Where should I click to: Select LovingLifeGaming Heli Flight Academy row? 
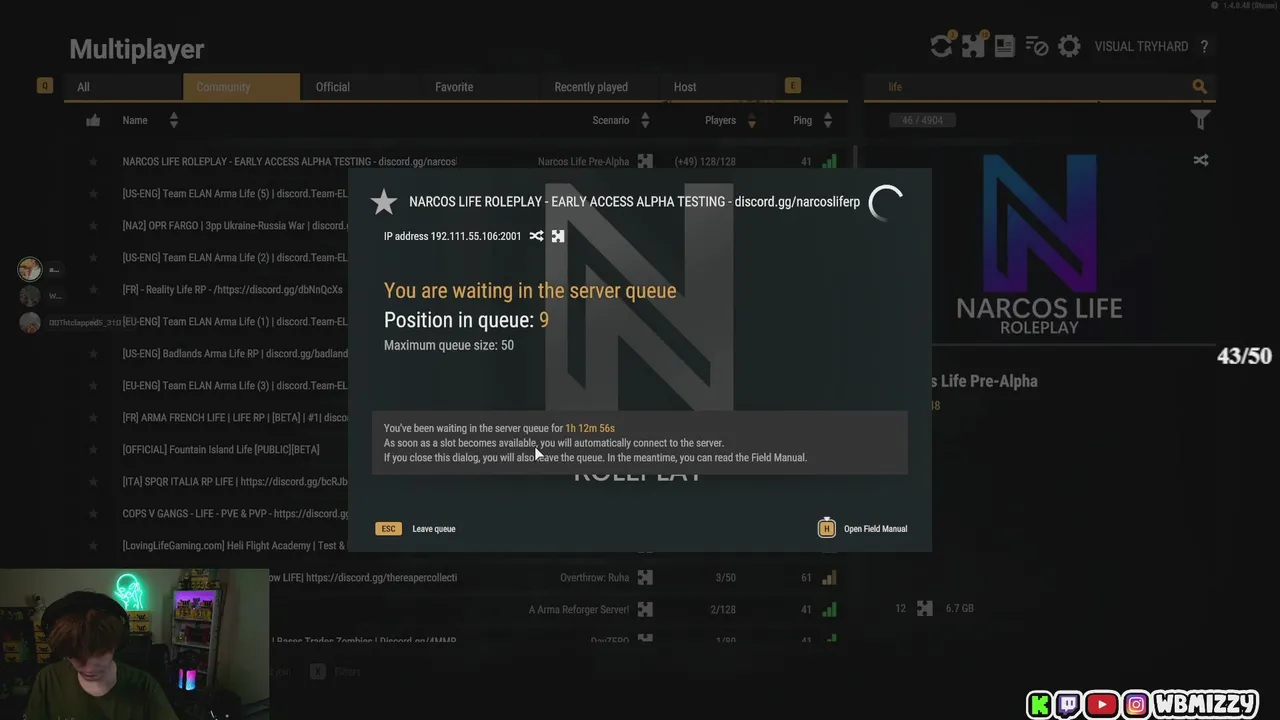coord(235,545)
